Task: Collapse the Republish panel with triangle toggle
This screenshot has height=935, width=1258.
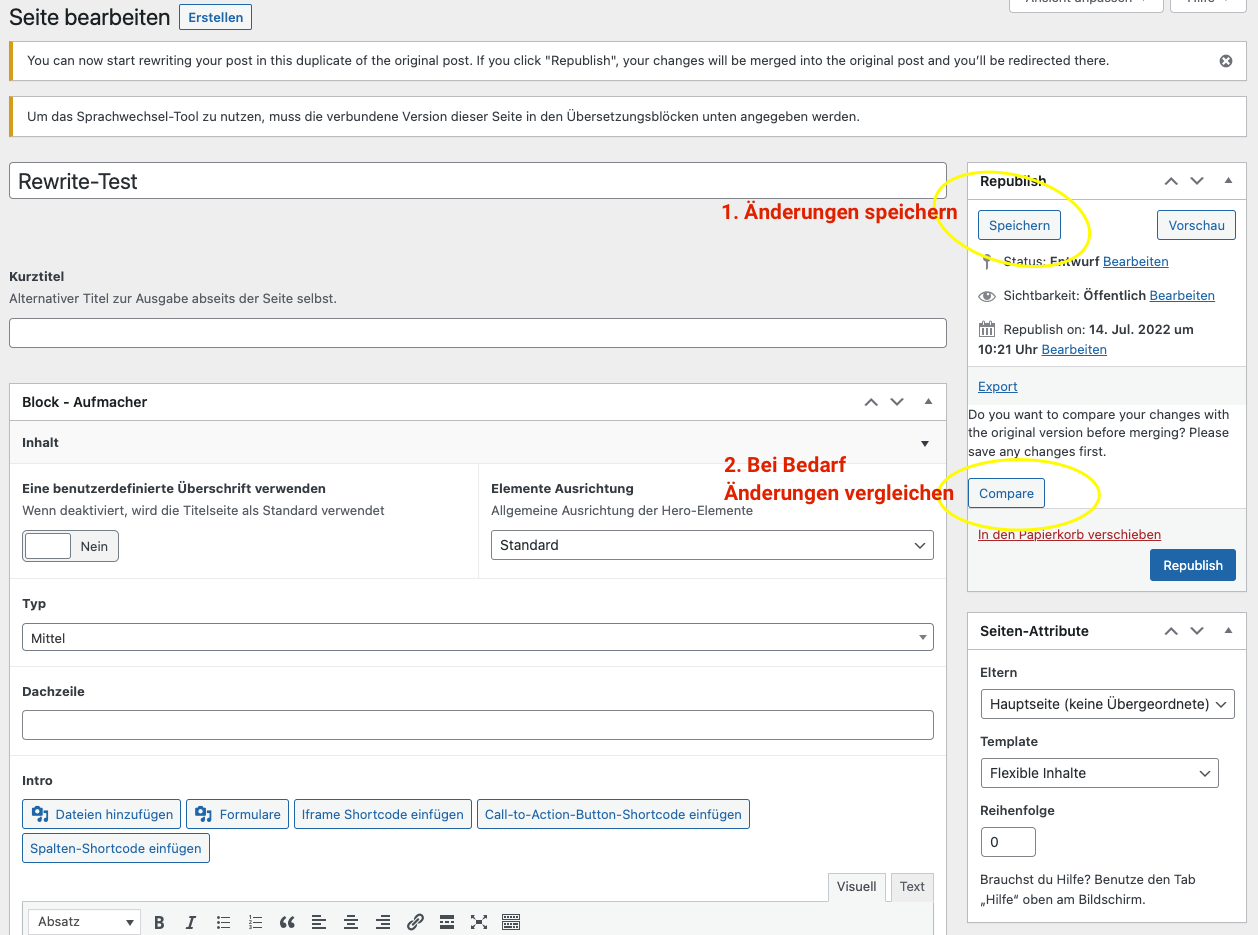Action: click(1228, 181)
